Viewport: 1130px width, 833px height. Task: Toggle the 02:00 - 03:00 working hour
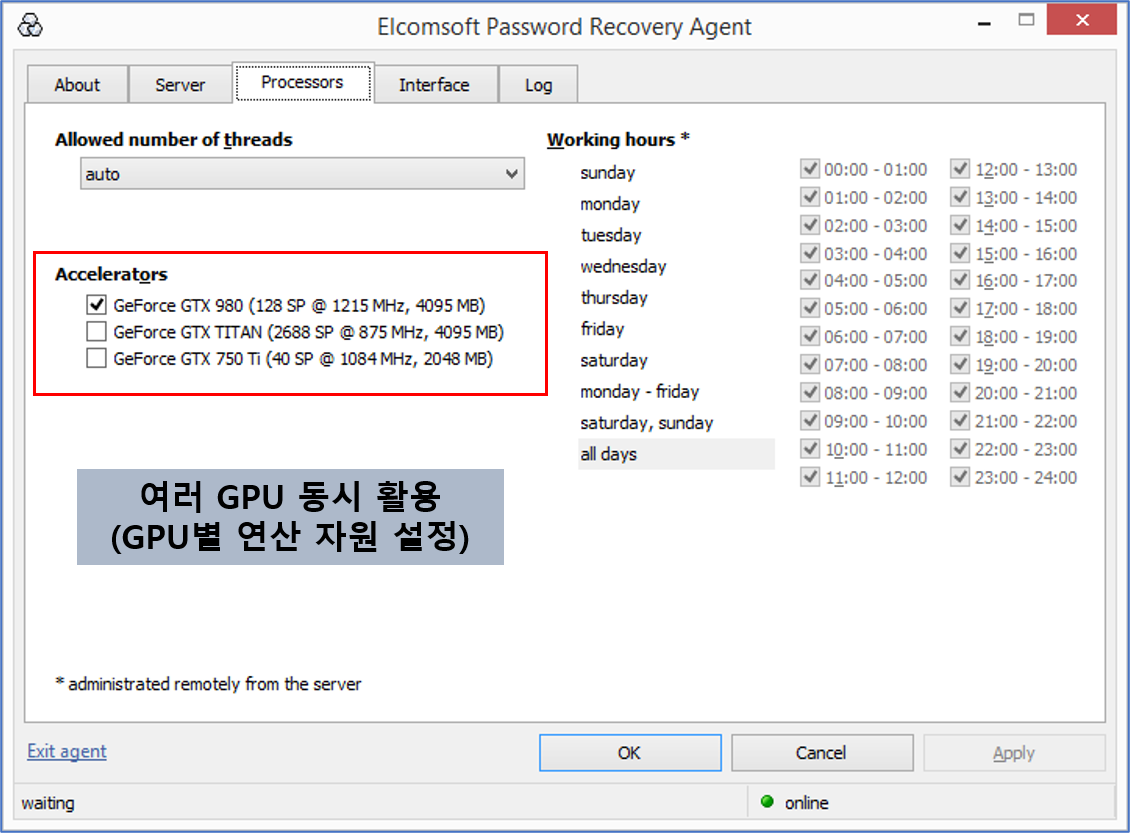(x=810, y=225)
